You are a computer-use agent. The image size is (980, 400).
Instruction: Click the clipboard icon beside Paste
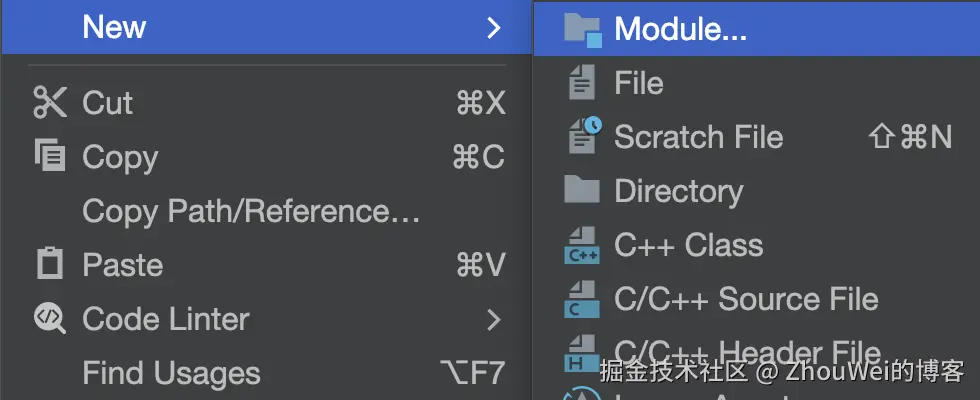pyautogui.click(x=49, y=265)
